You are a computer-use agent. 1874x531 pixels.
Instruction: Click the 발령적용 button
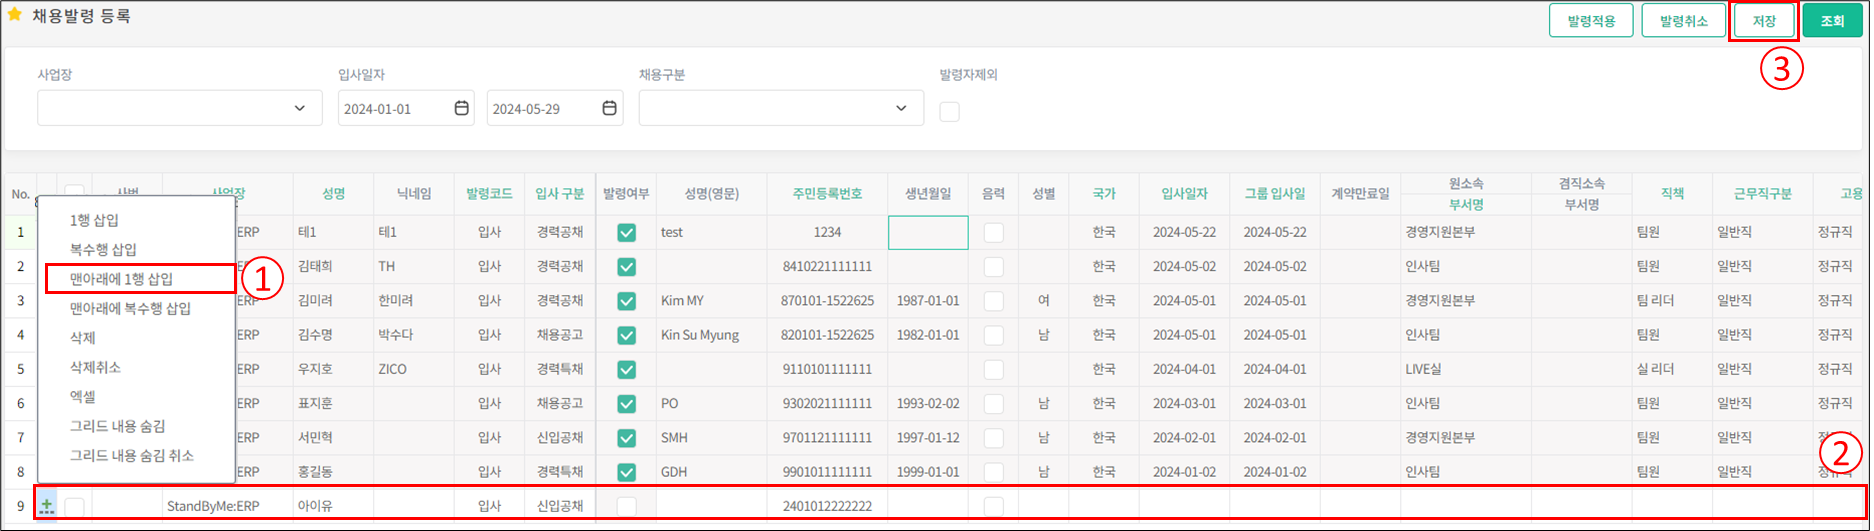click(1590, 21)
